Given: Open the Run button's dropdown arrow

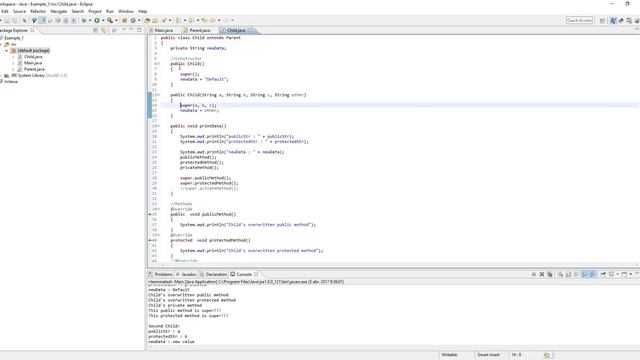Looking at the screenshot, I should [x=103, y=20].
